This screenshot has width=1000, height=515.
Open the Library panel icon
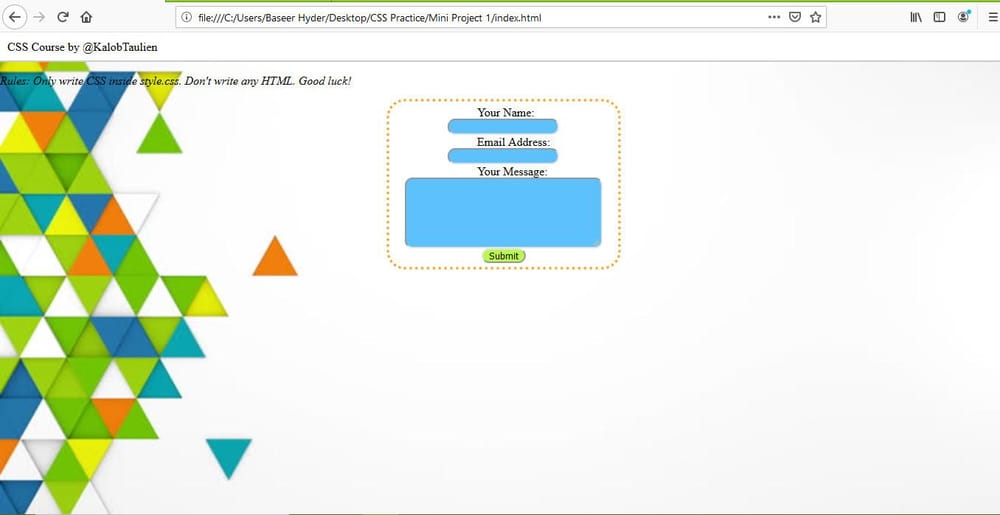[x=916, y=17]
